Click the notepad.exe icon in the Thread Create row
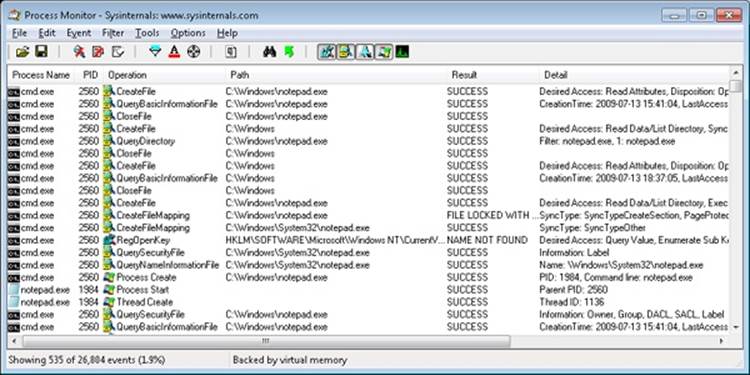Image resolution: width=750 pixels, height=375 pixels. click(x=14, y=302)
